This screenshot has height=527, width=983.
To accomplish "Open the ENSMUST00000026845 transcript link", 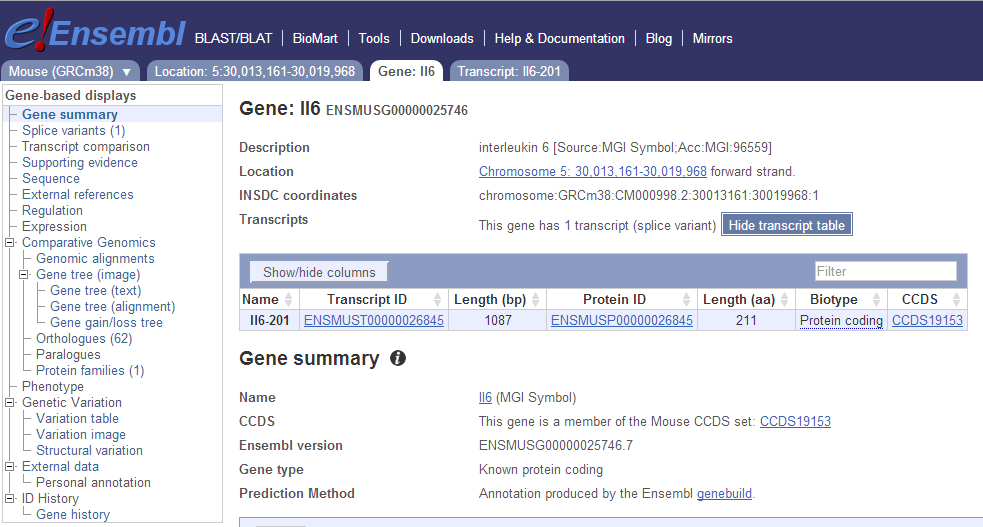I will (374, 321).
